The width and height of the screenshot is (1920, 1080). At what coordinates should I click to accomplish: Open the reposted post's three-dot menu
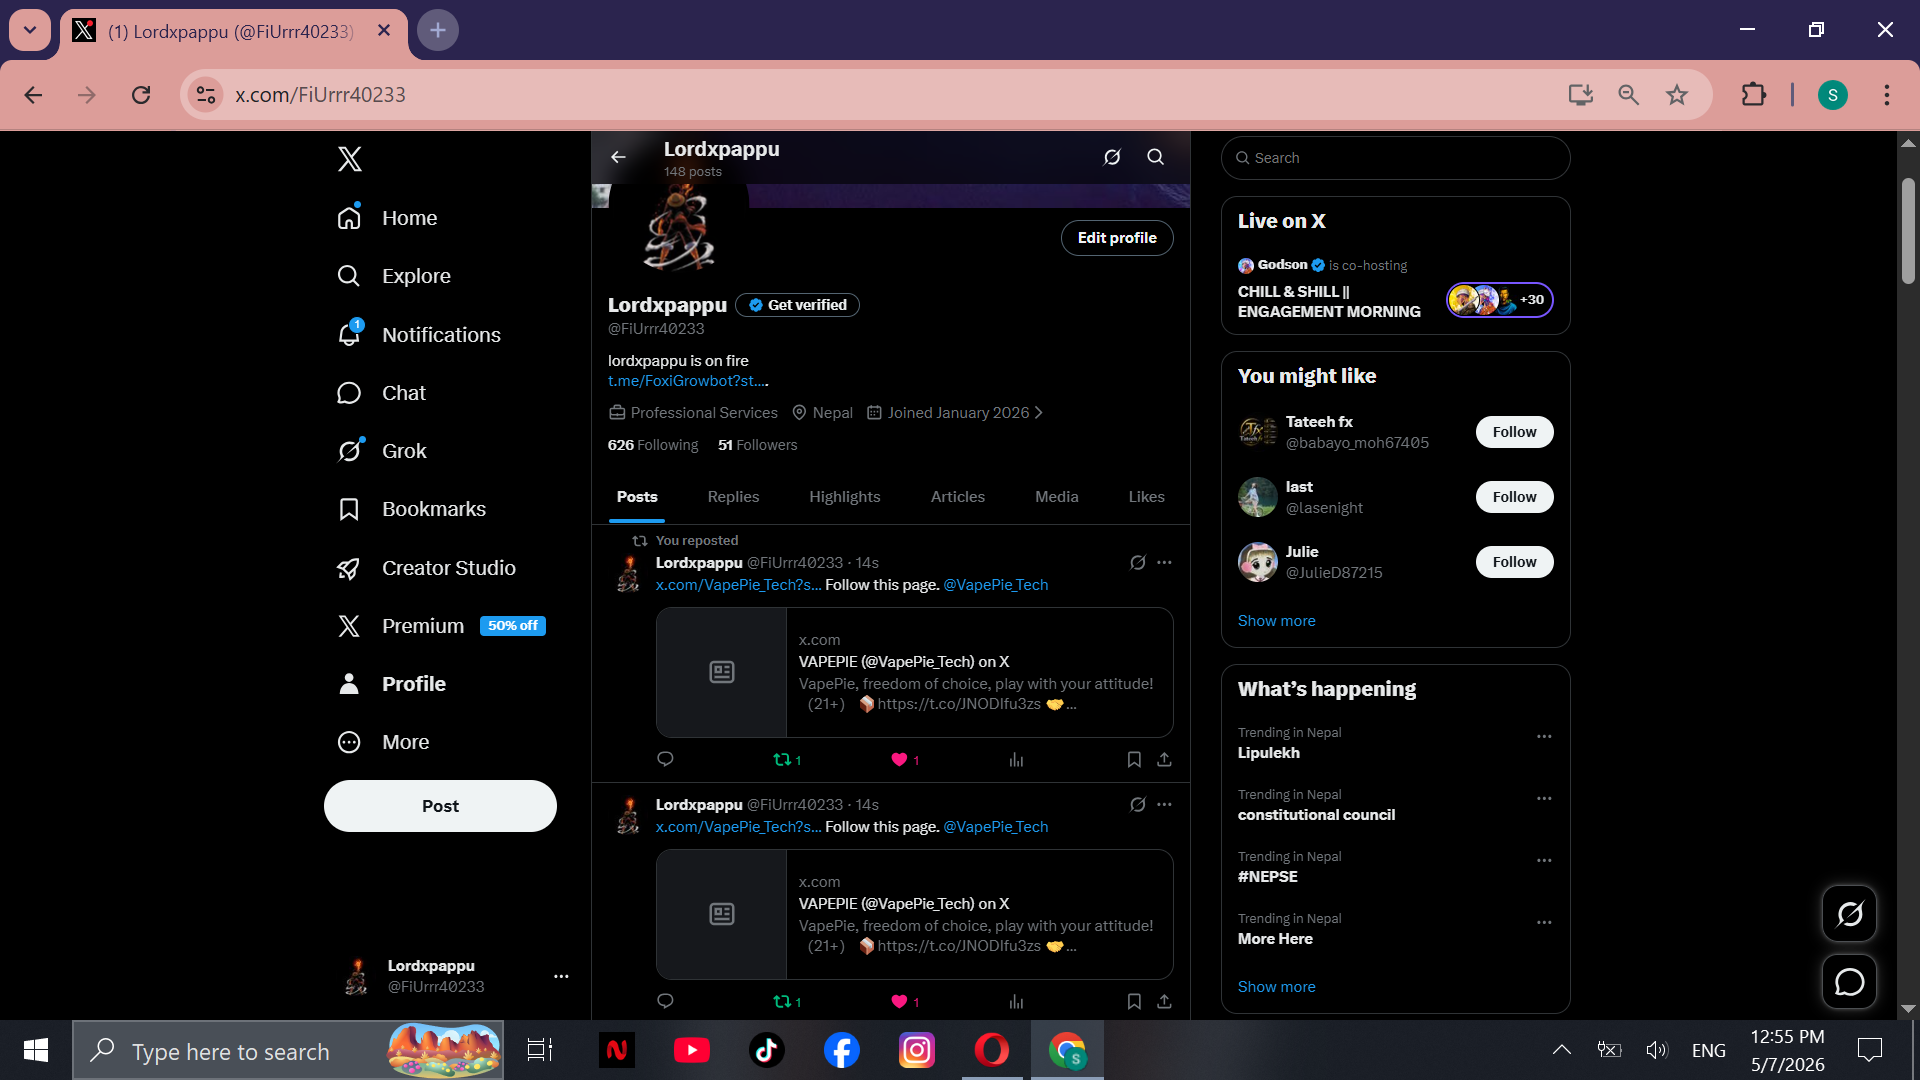pyautogui.click(x=1164, y=563)
